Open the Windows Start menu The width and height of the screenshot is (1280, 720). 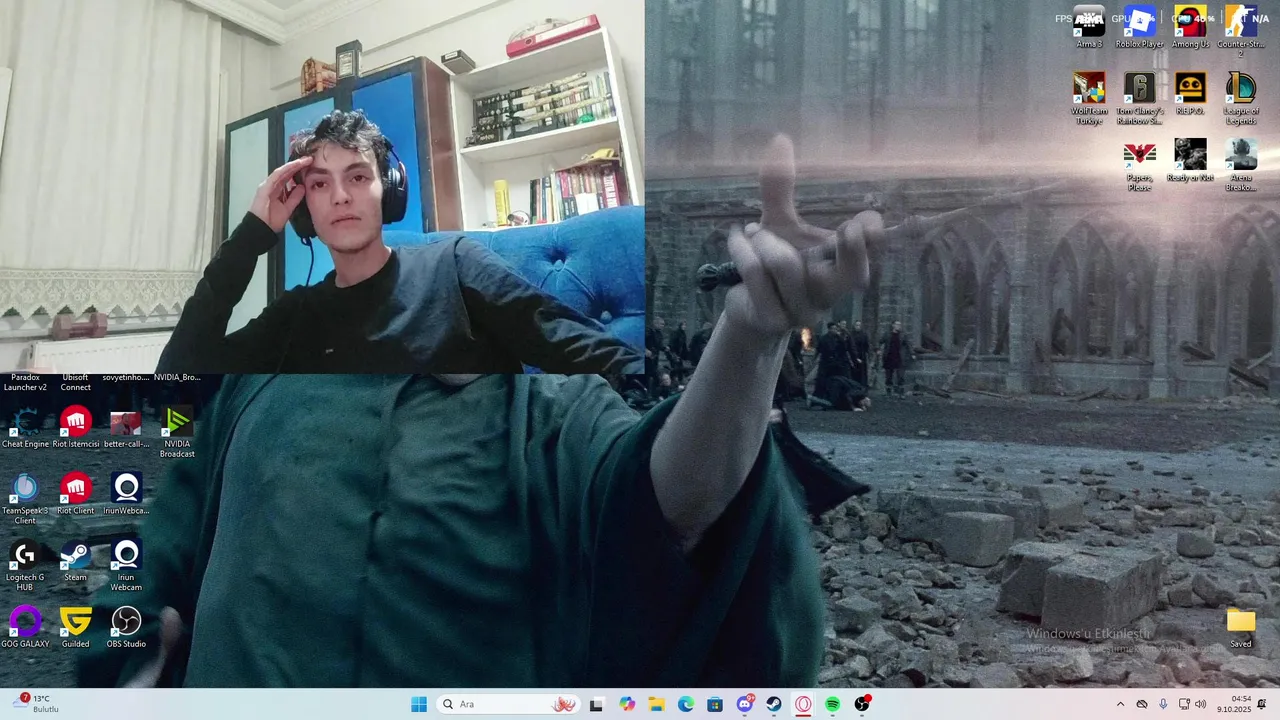coord(418,704)
